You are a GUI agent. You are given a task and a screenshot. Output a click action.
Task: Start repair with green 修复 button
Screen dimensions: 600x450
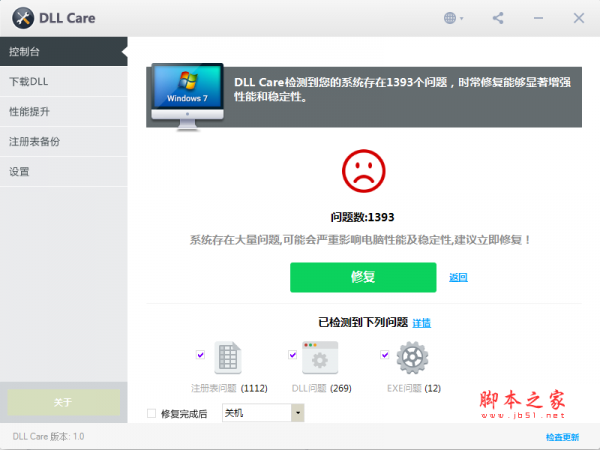363,277
